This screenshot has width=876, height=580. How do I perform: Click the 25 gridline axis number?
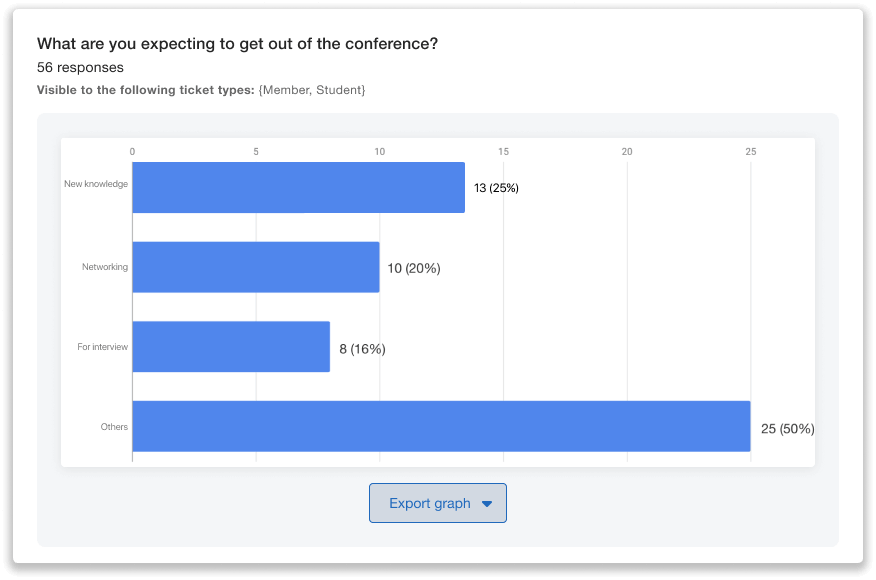tap(750, 150)
